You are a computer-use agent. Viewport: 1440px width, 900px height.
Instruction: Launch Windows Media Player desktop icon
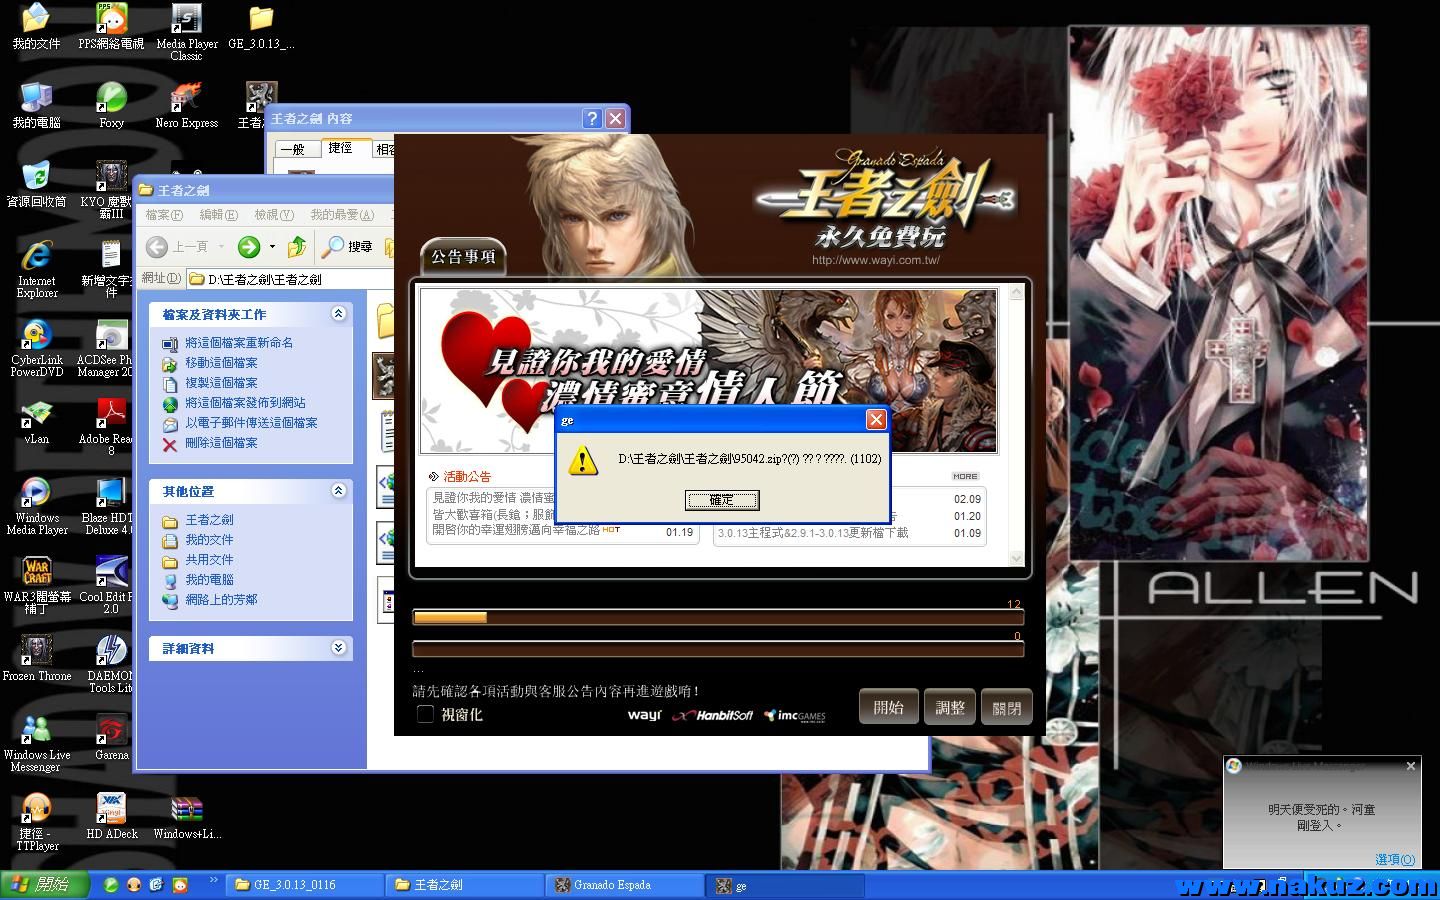[37, 507]
